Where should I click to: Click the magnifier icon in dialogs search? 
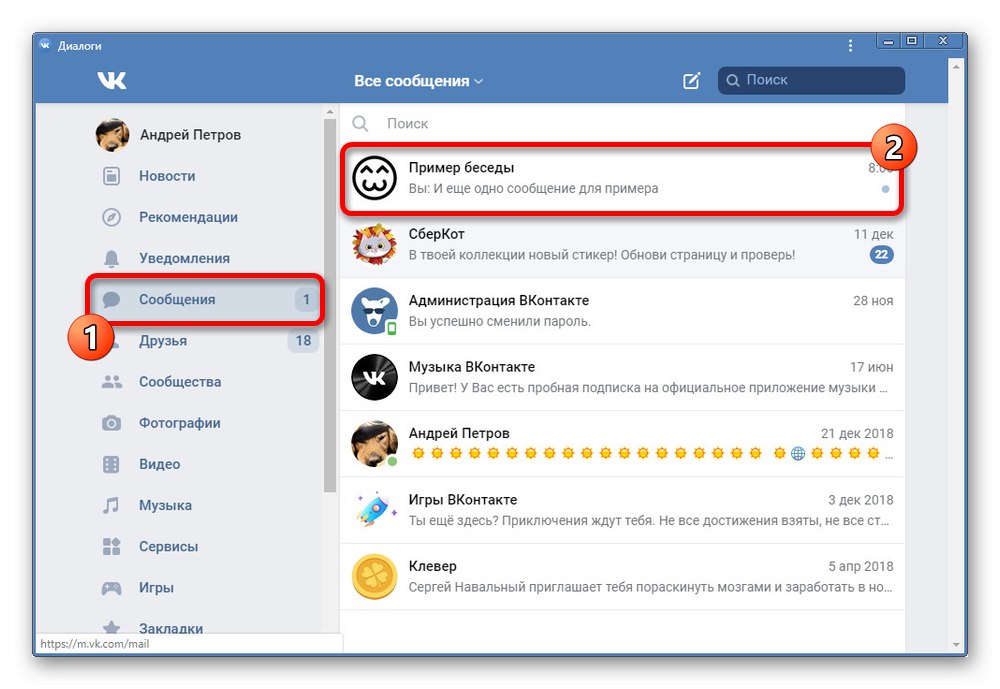tap(360, 123)
